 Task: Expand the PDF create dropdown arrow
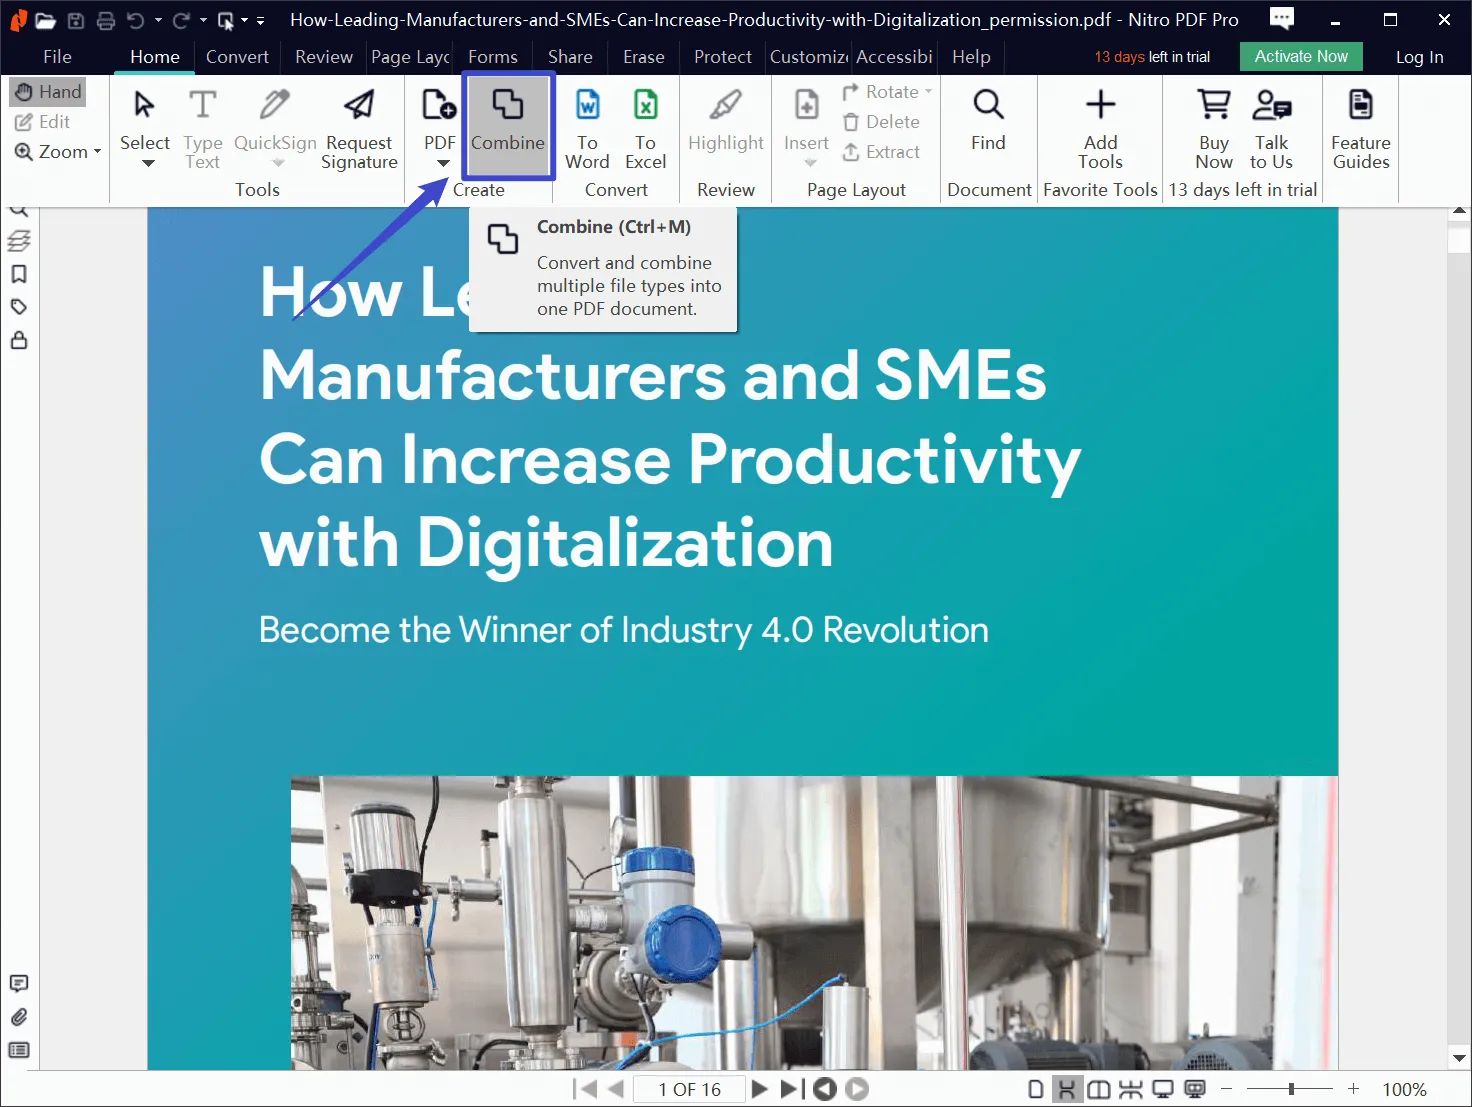point(442,164)
